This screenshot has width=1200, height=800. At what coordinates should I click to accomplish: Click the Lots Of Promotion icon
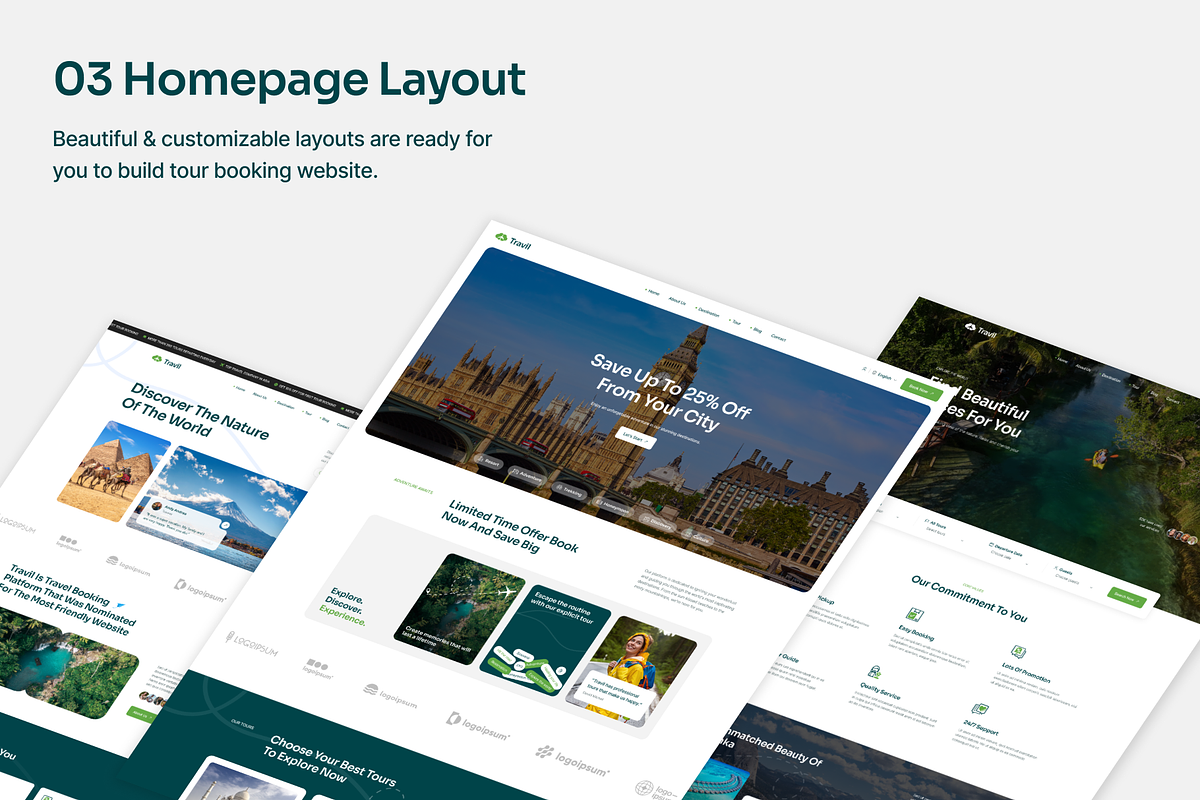pyautogui.click(x=1017, y=651)
